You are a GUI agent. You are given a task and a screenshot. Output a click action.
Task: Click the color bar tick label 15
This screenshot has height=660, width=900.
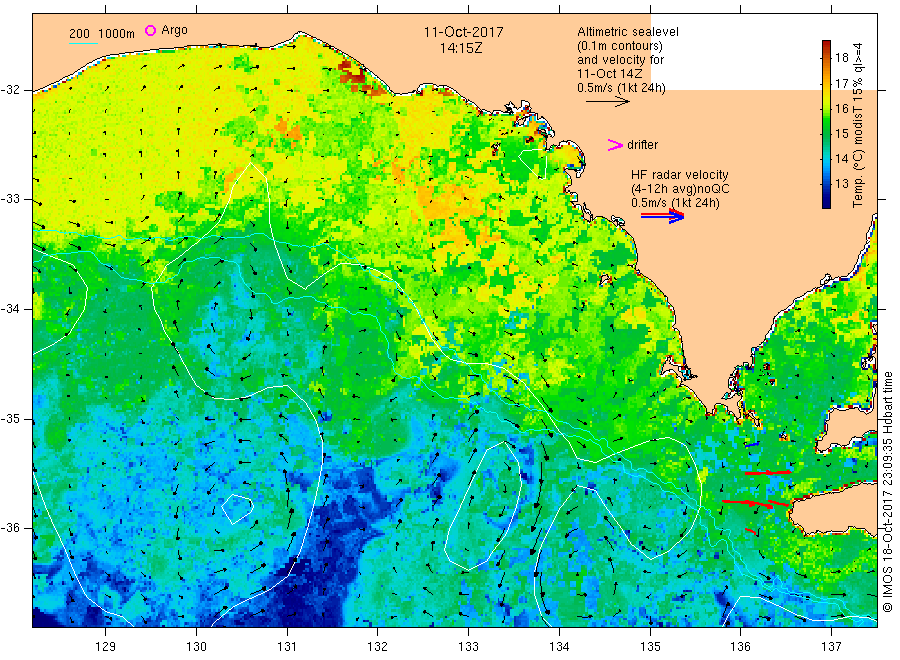[x=841, y=134]
